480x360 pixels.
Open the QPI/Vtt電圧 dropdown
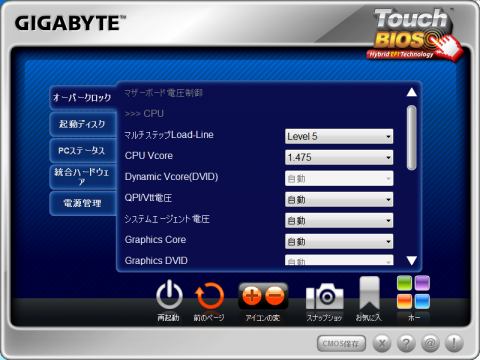(x=339, y=200)
